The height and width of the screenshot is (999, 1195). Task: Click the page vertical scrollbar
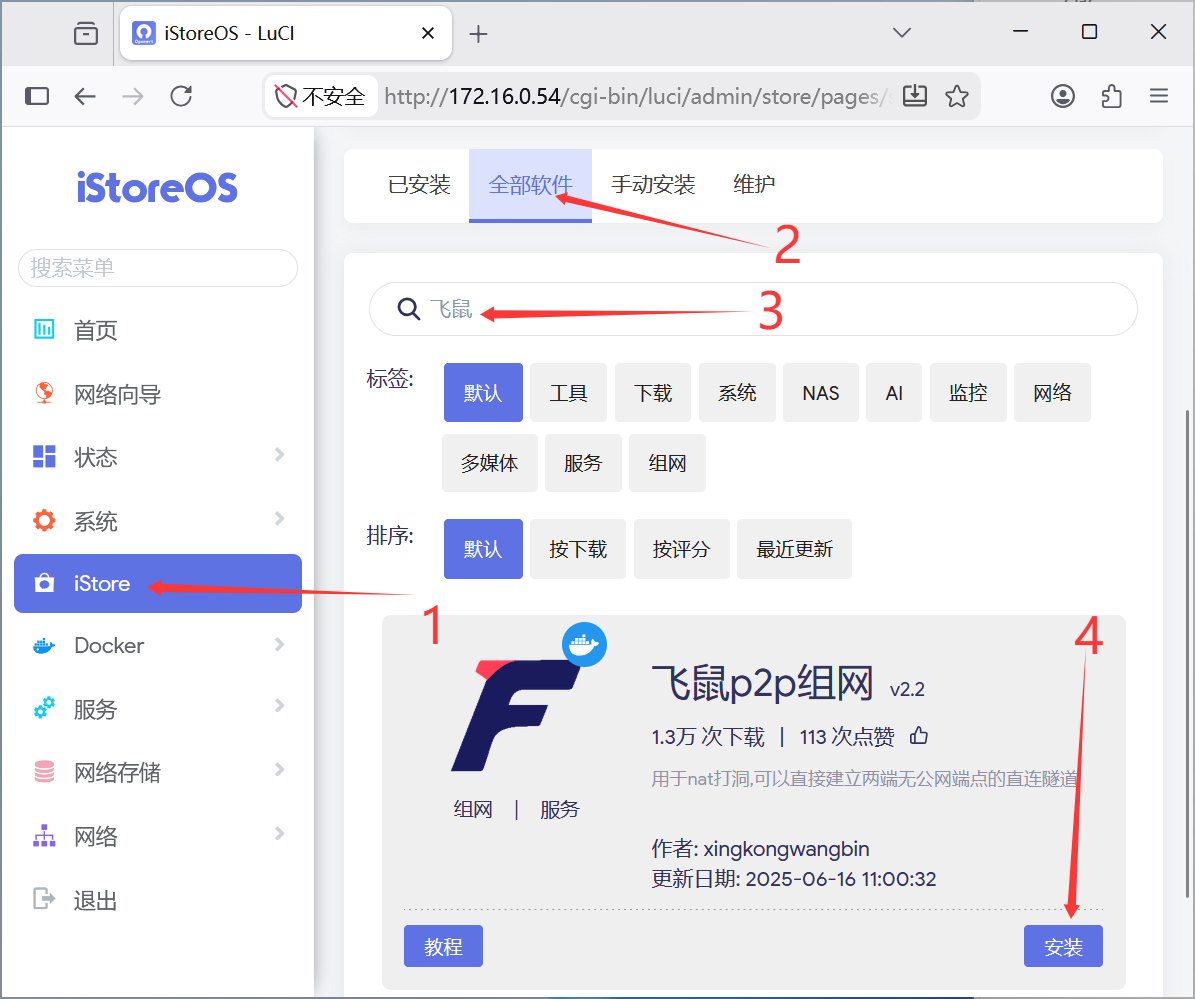[x=1187, y=655]
